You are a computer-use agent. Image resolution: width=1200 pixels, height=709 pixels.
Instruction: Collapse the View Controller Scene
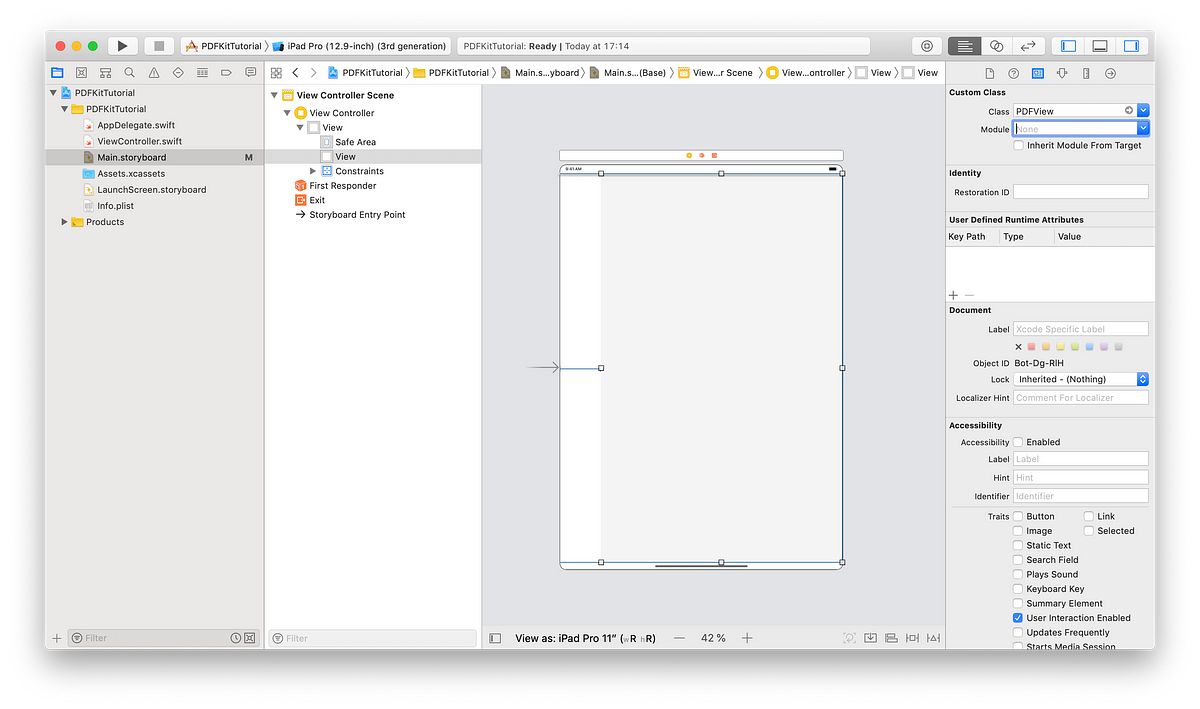275,95
